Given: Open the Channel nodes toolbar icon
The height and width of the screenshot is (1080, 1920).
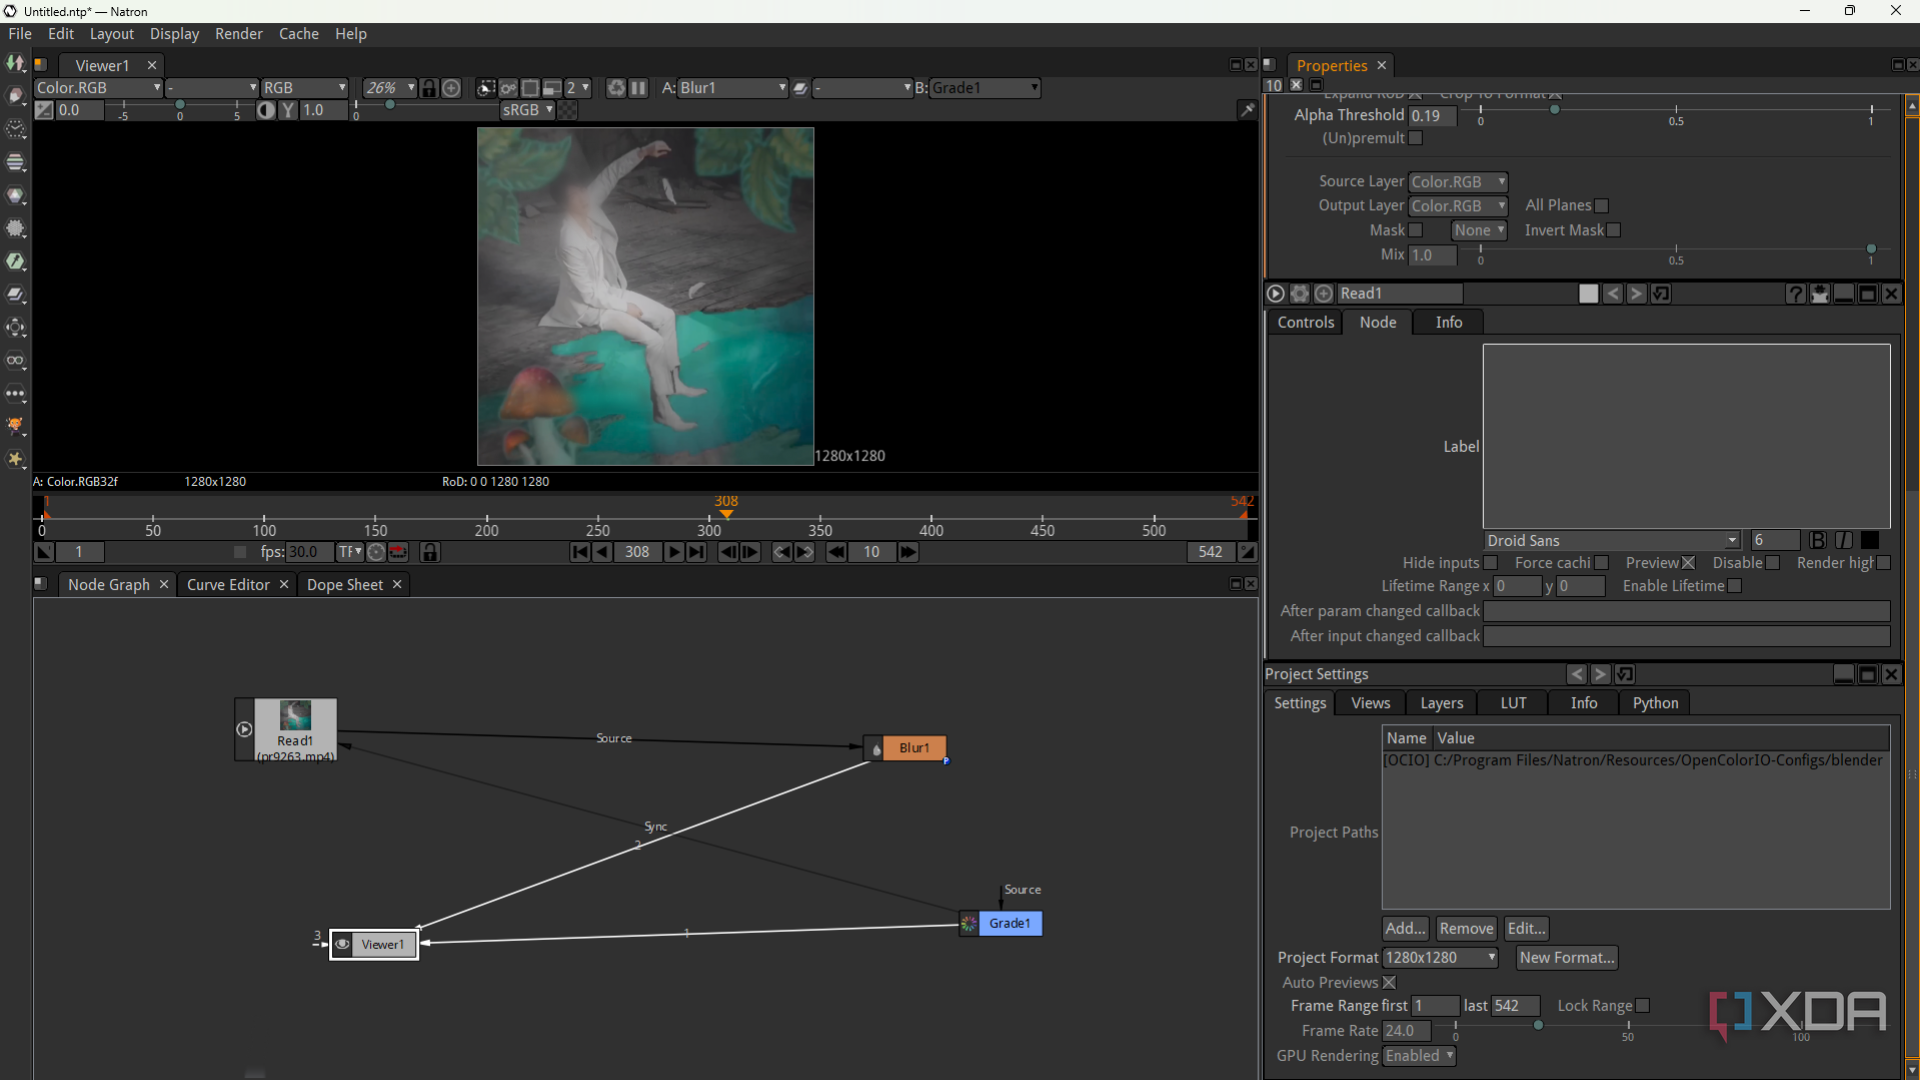Looking at the screenshot, I should pos(16,162).
